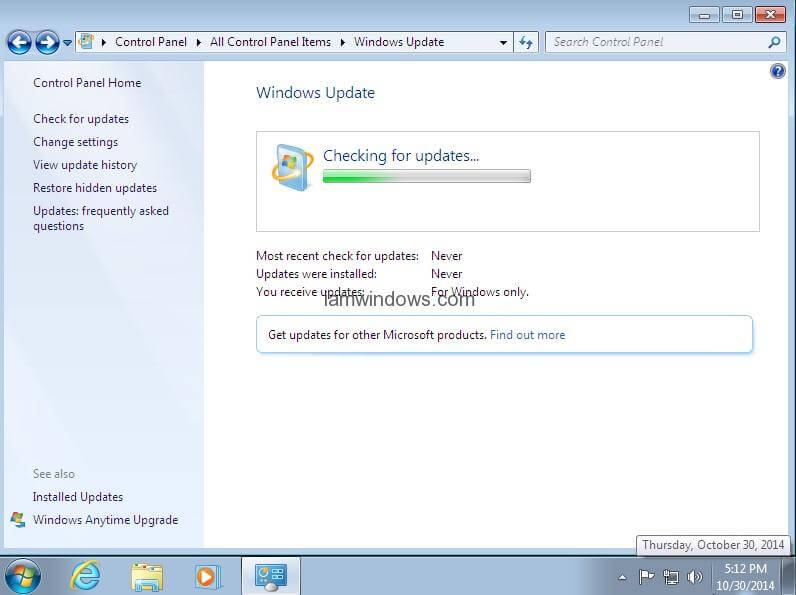Open View update history
796x595 pixels.
point(85,165)
